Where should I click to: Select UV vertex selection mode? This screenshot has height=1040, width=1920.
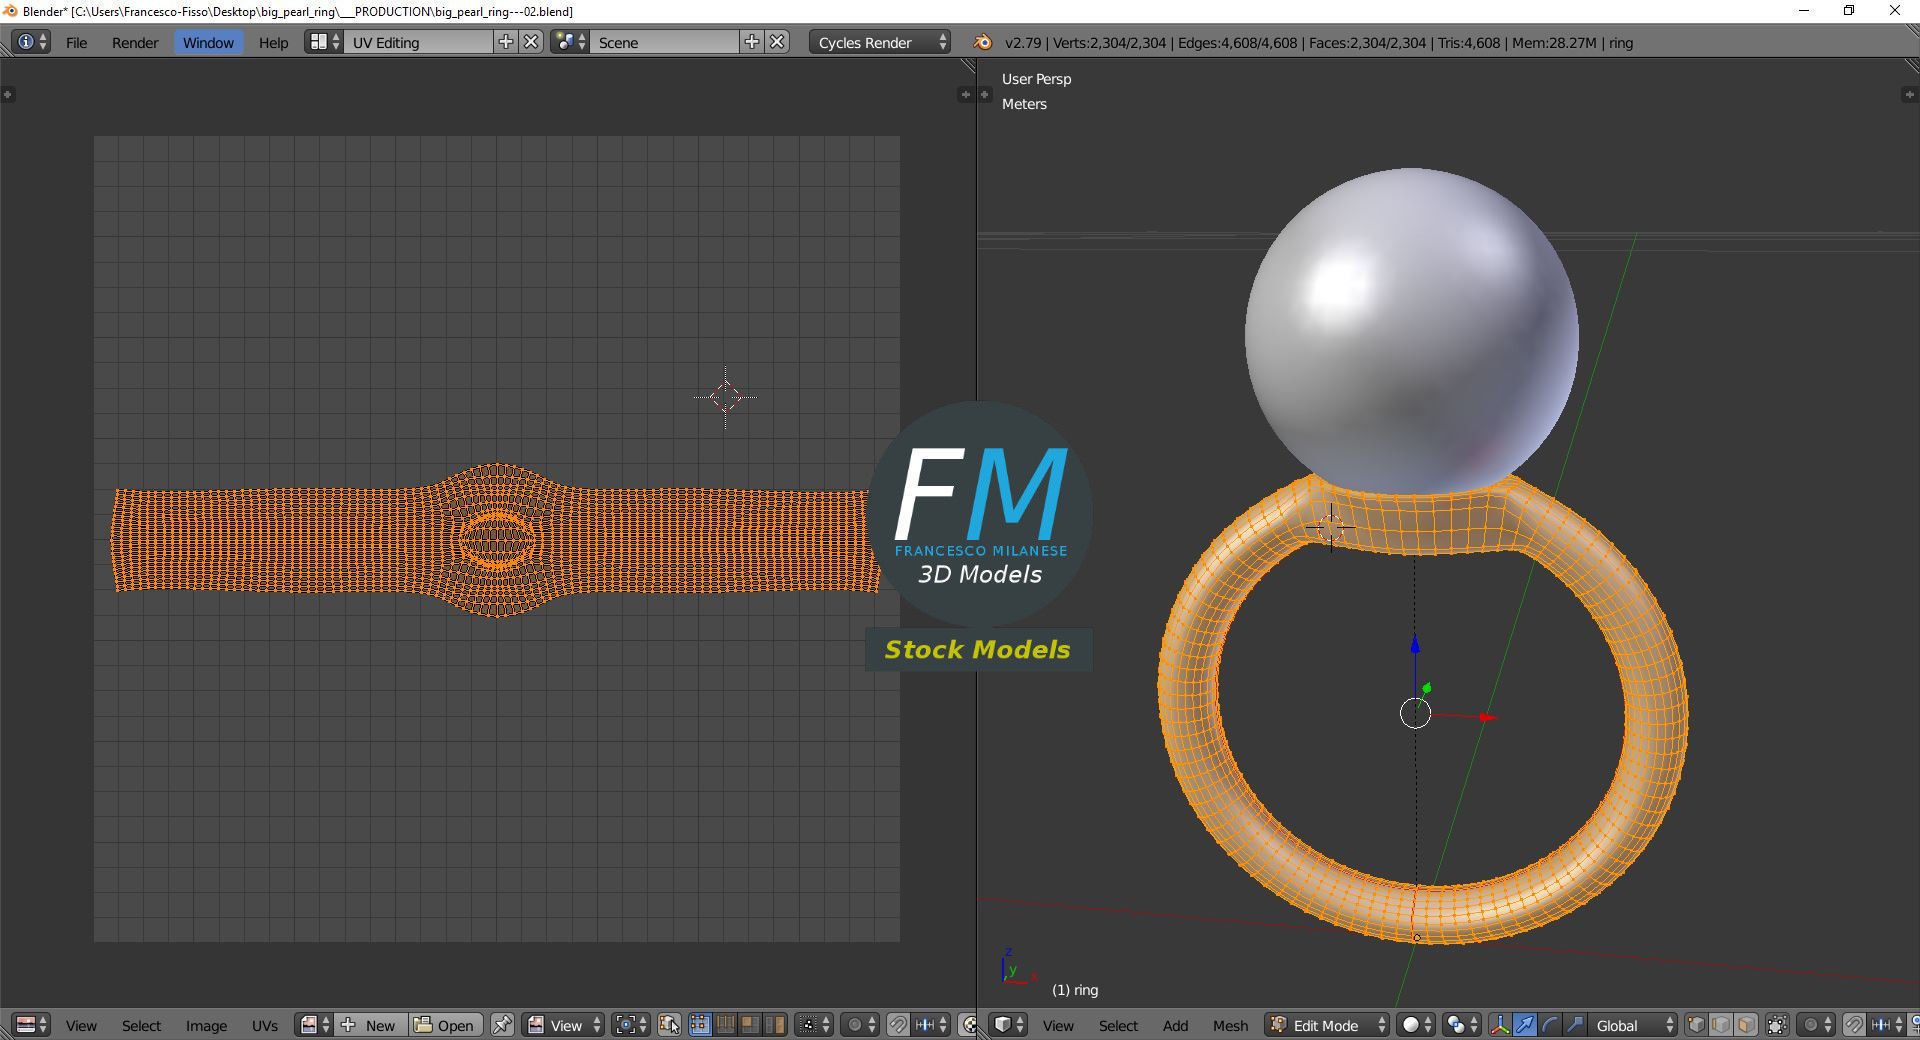coord(700,1025)
